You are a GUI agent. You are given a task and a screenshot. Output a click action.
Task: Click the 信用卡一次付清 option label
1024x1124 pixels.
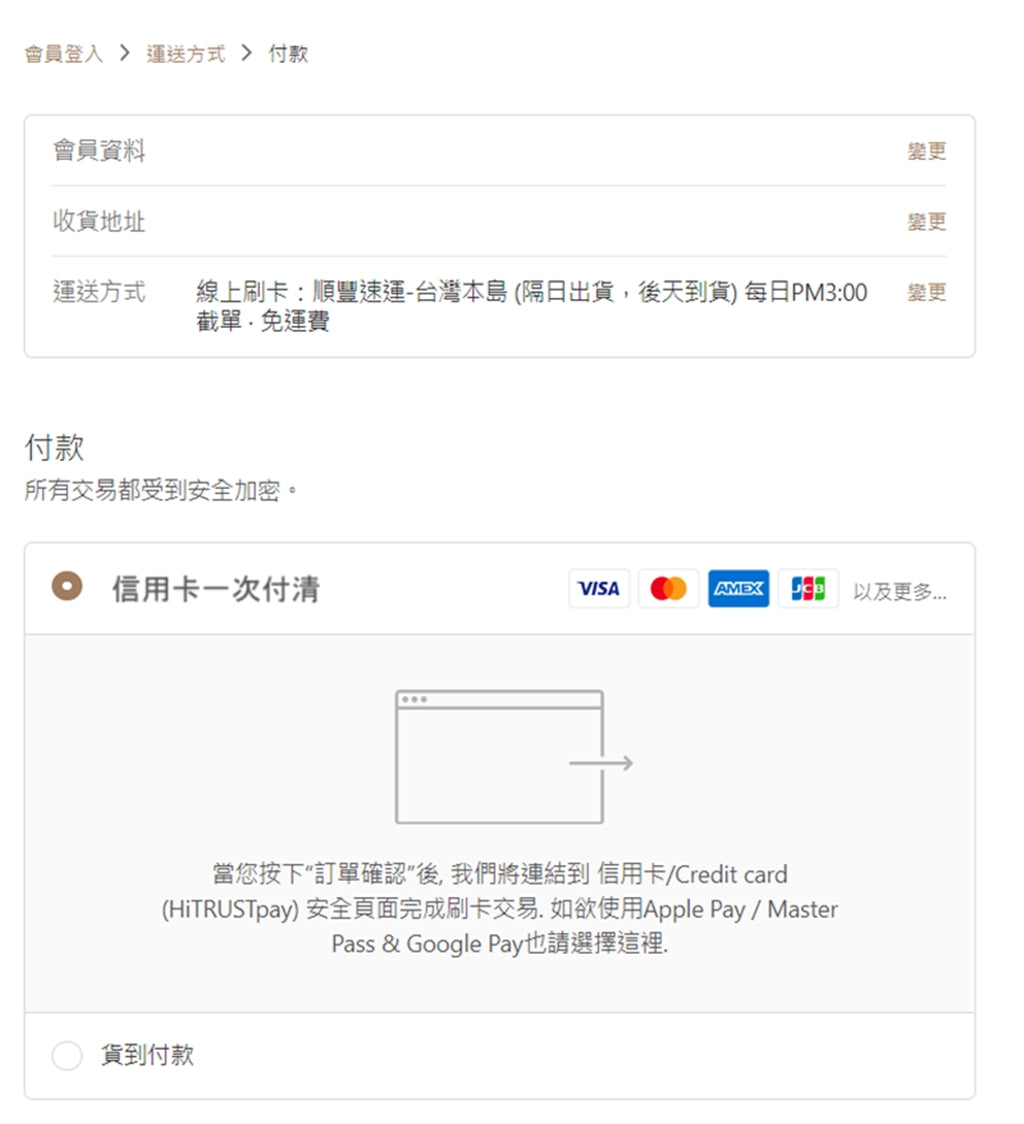pos(216,589)
